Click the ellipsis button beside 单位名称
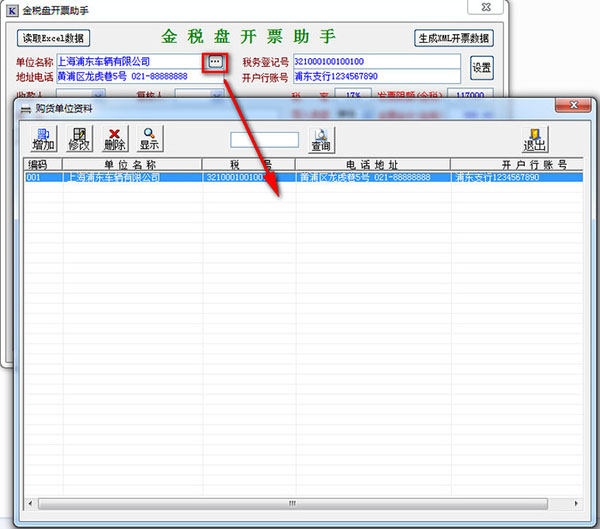Image resolution: width=600 pixels, height=529 pixels. point(214,62)
